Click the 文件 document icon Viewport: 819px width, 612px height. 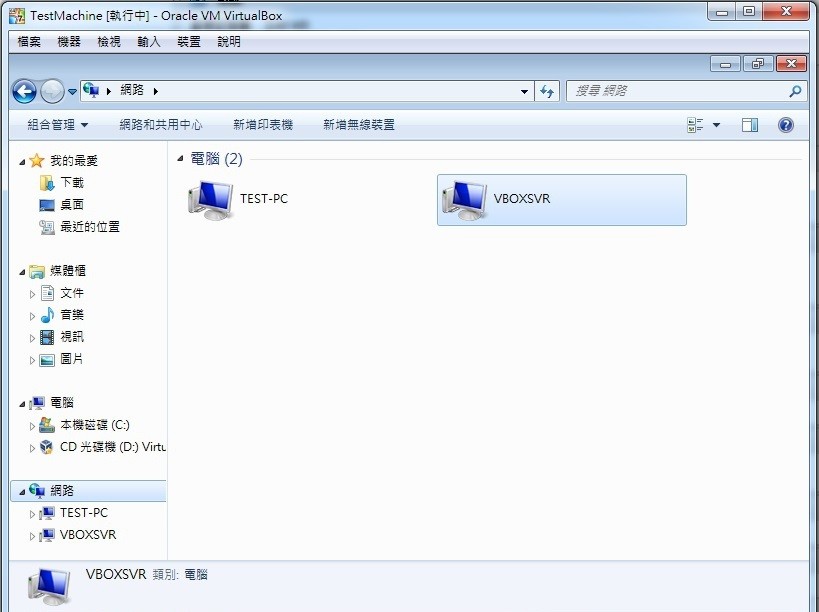point(47,293)
